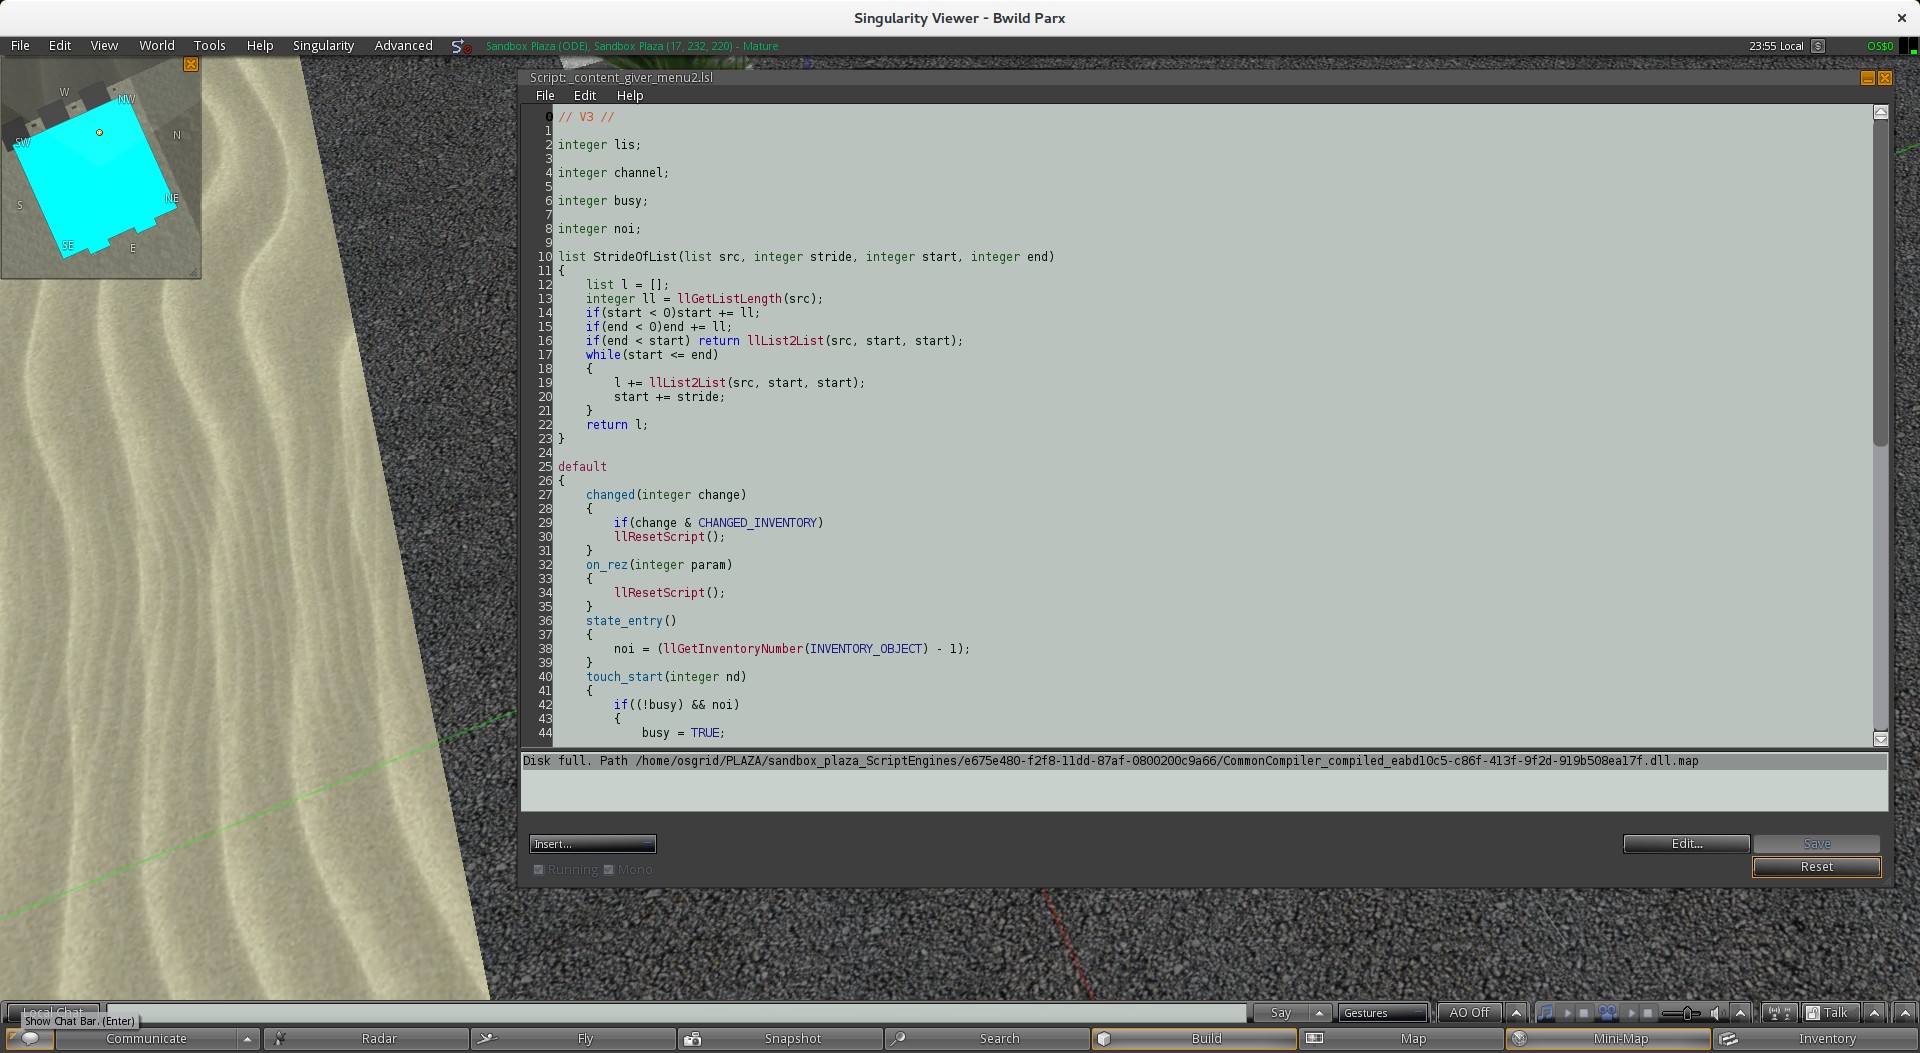
Task: Click the Build cube icon
Action: click(1104, 1039)
